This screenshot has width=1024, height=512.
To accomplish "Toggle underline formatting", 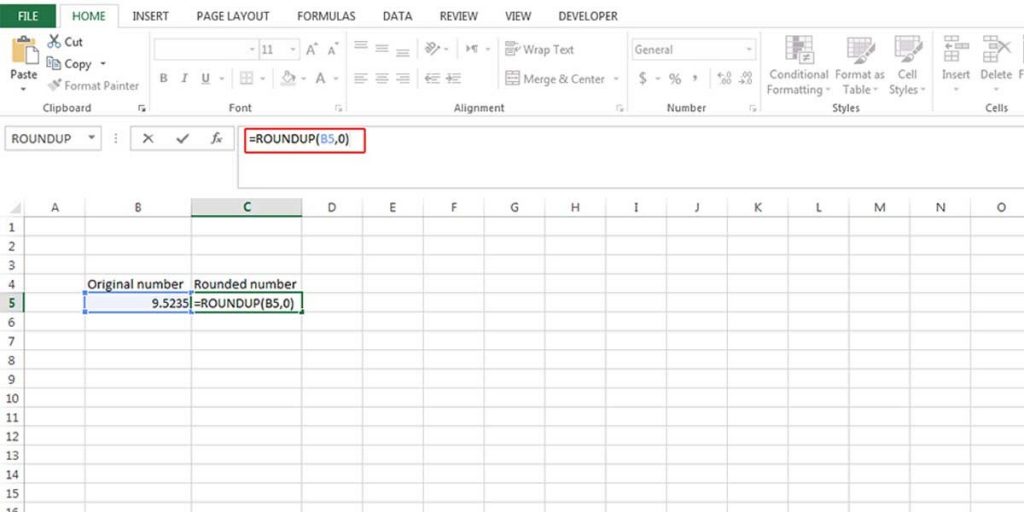I will [205, 78].
